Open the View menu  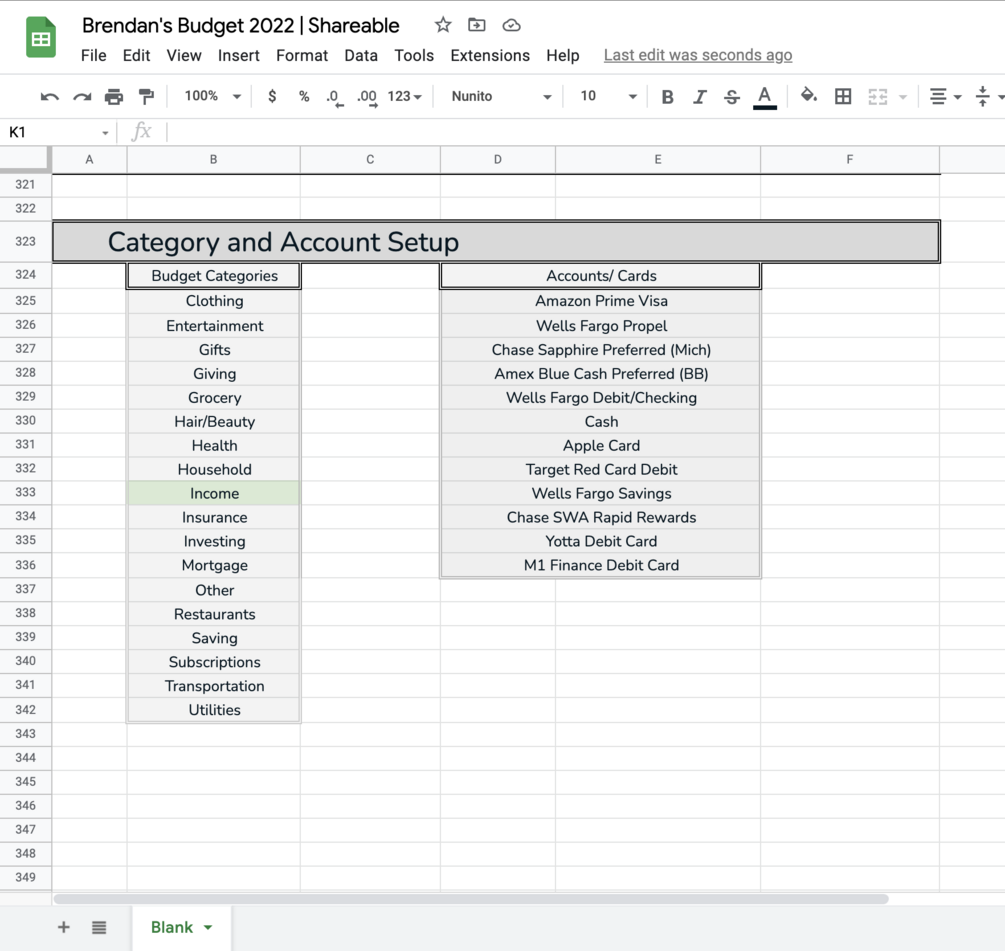(x=184, y=56)
